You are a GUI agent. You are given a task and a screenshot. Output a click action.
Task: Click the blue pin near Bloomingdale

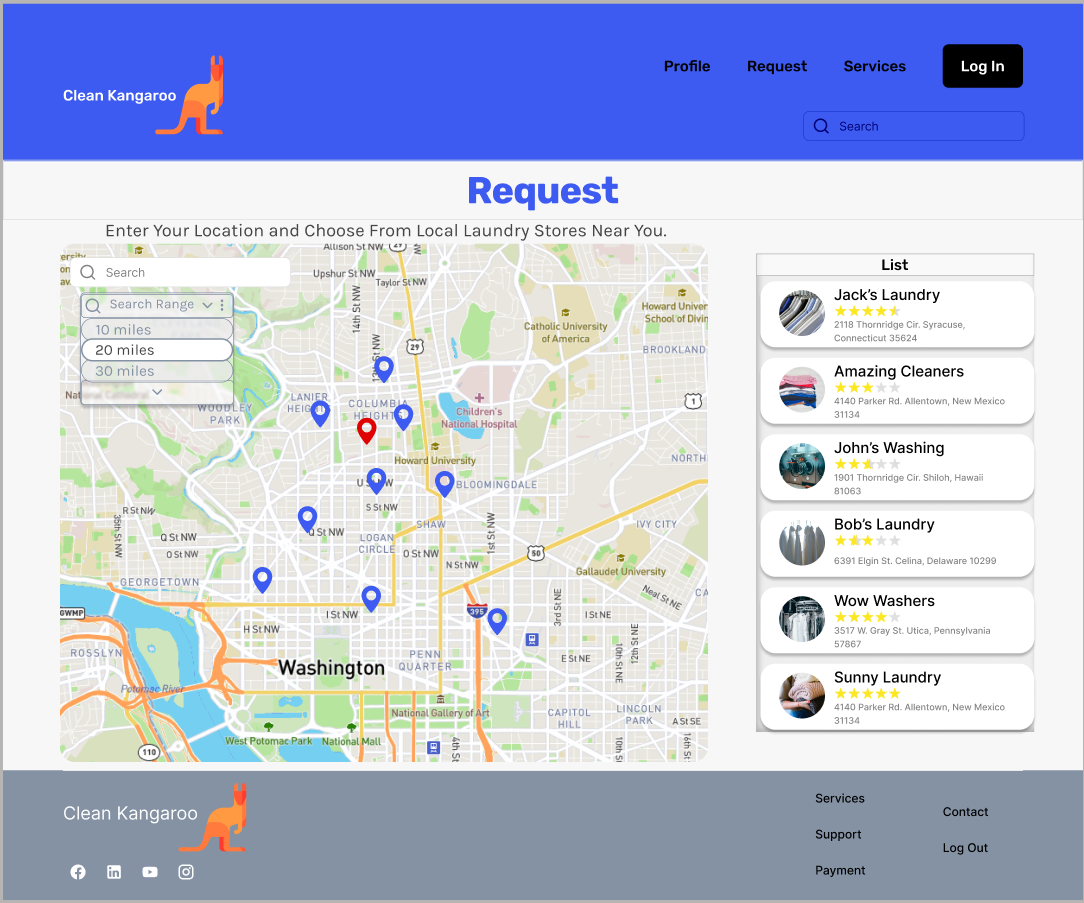(445, 484)
